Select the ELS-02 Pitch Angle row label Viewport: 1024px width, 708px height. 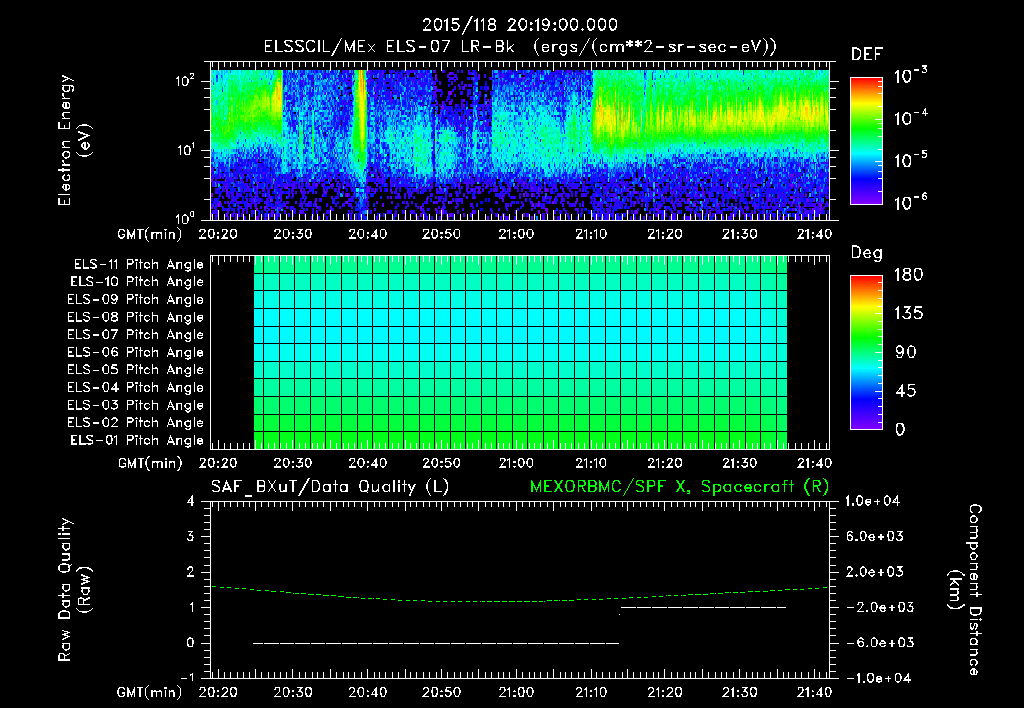tap(135, 423)
